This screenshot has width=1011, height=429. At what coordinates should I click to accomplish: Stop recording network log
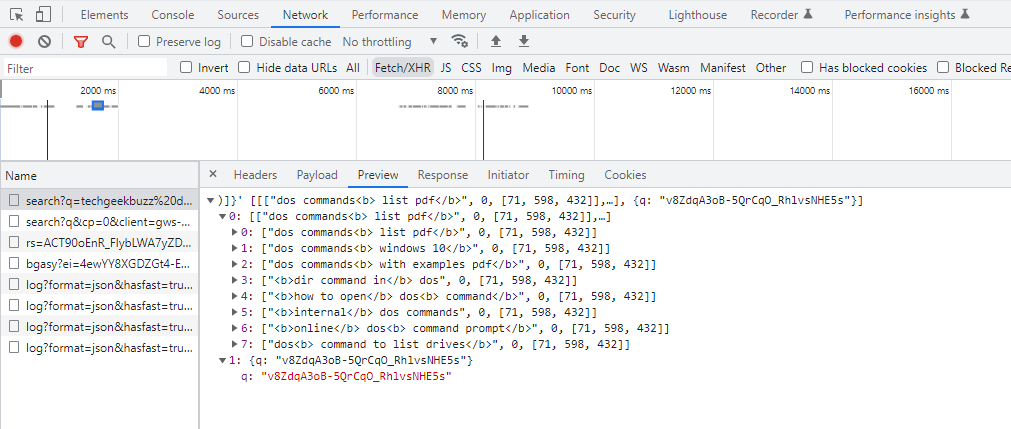[x=16, y=41]
